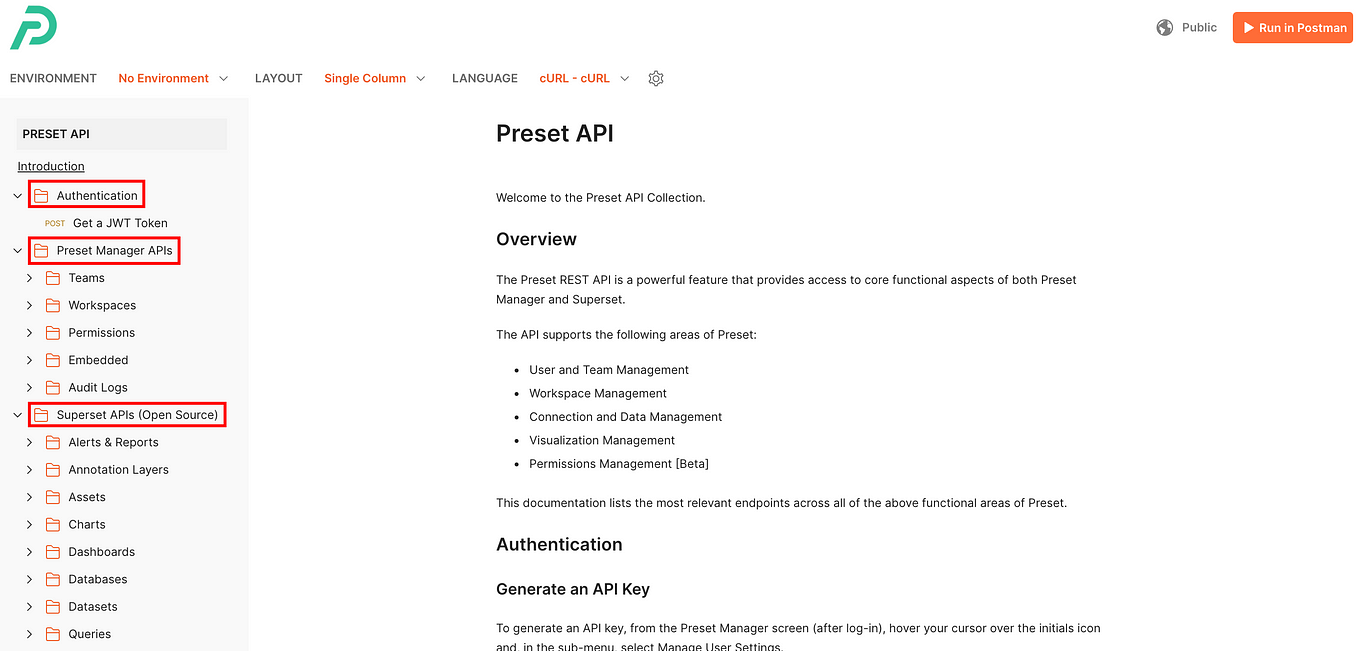Collapse the Authentication folder chevron
1360x651 pixels.
pos(16,195)
